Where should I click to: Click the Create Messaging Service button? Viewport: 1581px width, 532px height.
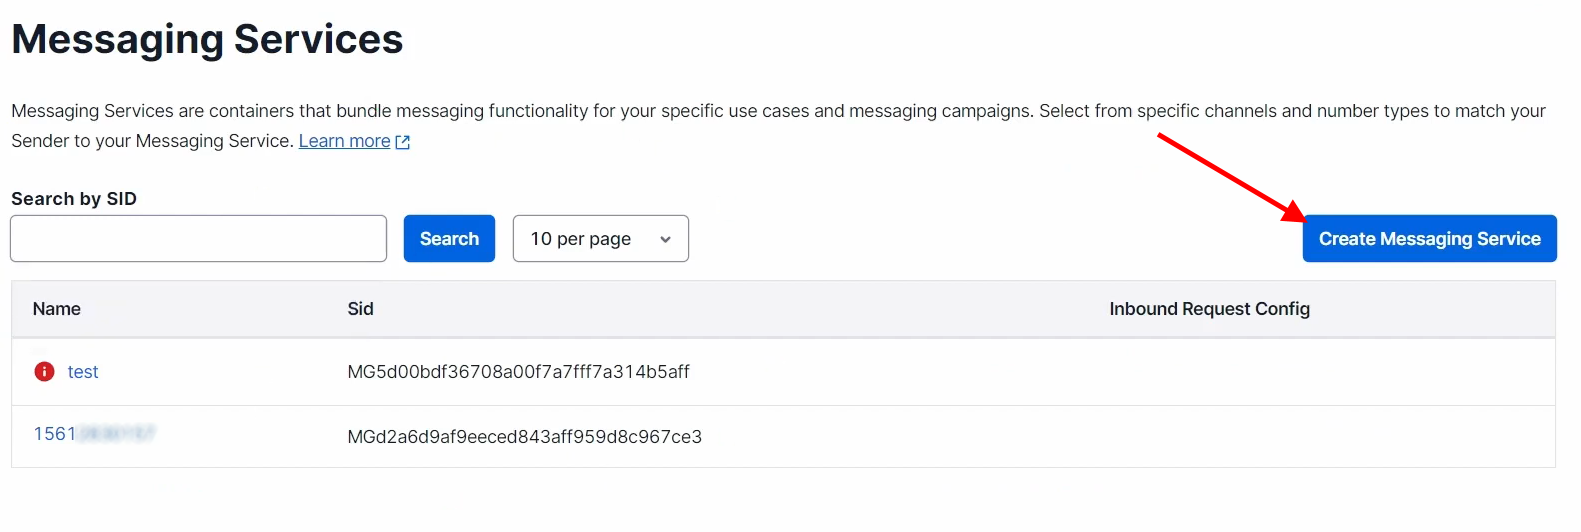(x=1429, y=239)
